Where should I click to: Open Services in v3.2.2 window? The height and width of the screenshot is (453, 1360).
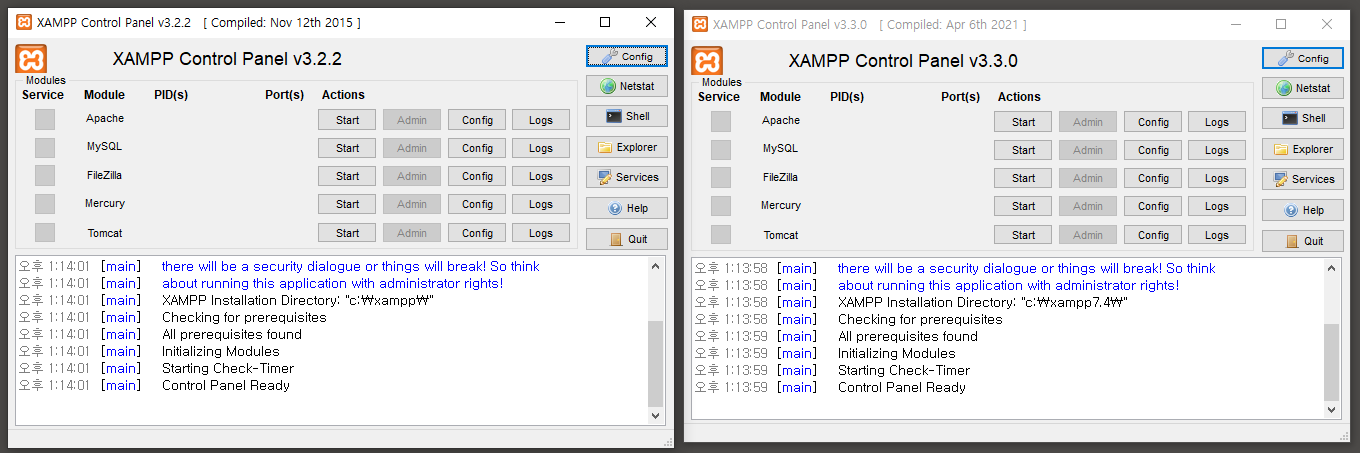[627, 177]
